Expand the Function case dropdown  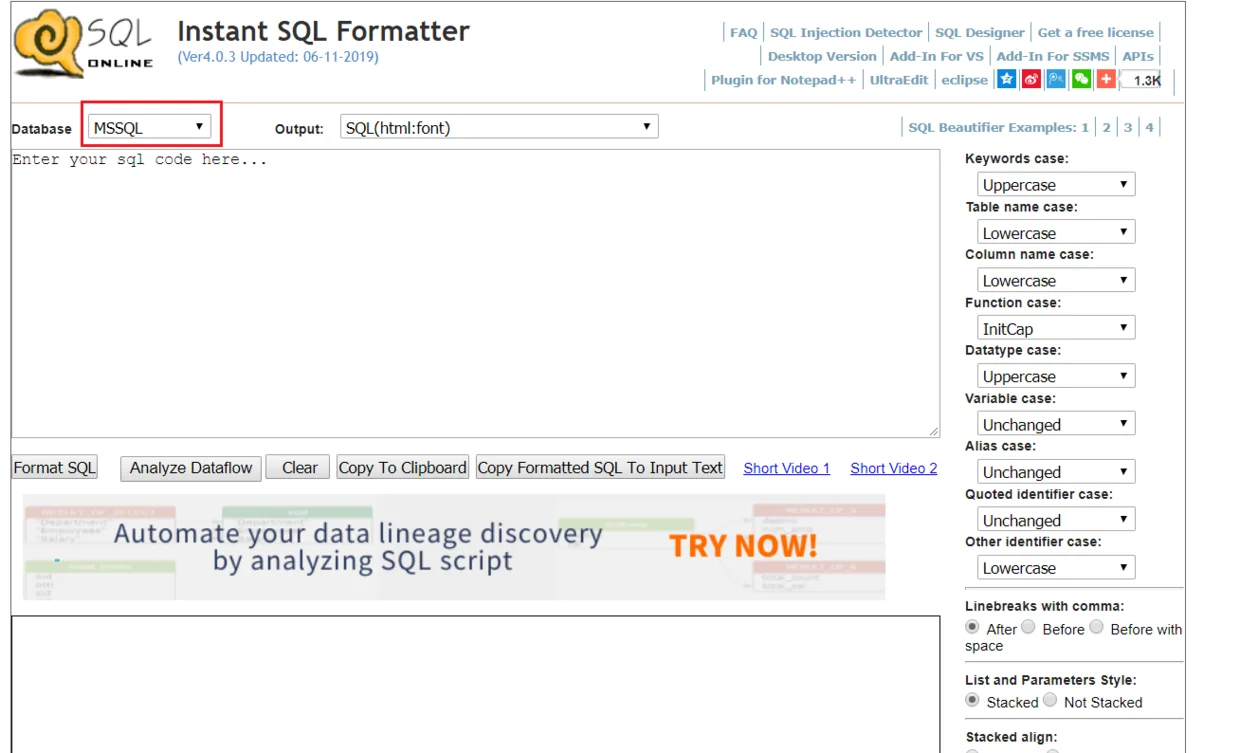(1056, 328)
